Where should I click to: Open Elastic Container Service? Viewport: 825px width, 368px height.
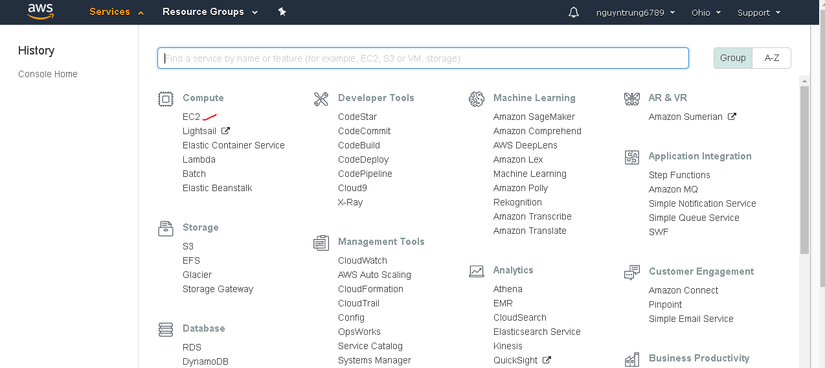(x=234, y=145)
